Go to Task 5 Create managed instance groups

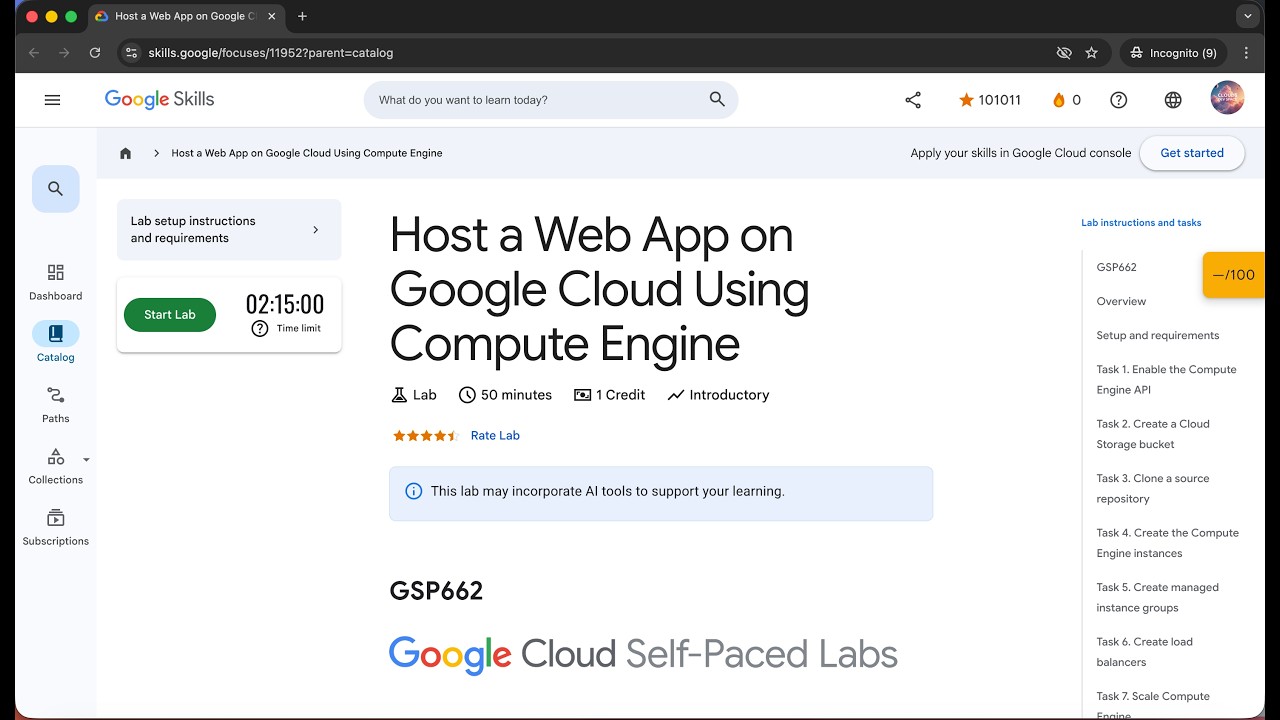tap(1157, 597)
